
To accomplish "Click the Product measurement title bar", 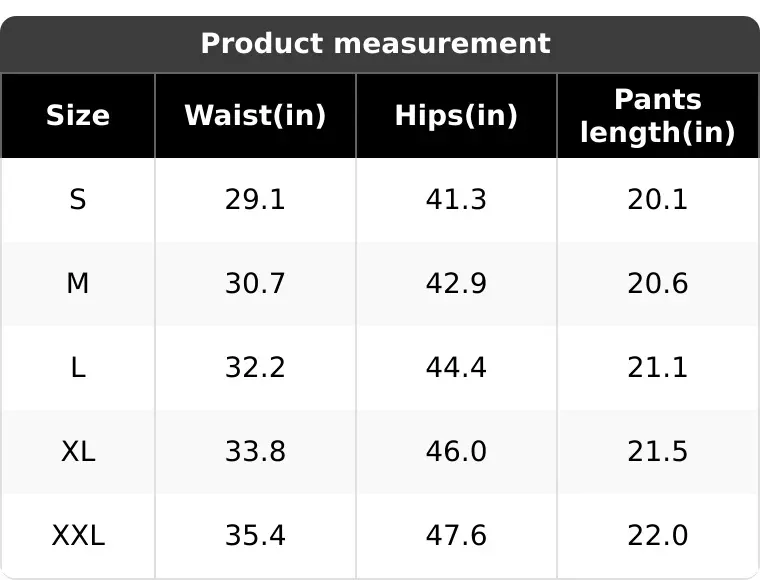I will tap(380, 44).
